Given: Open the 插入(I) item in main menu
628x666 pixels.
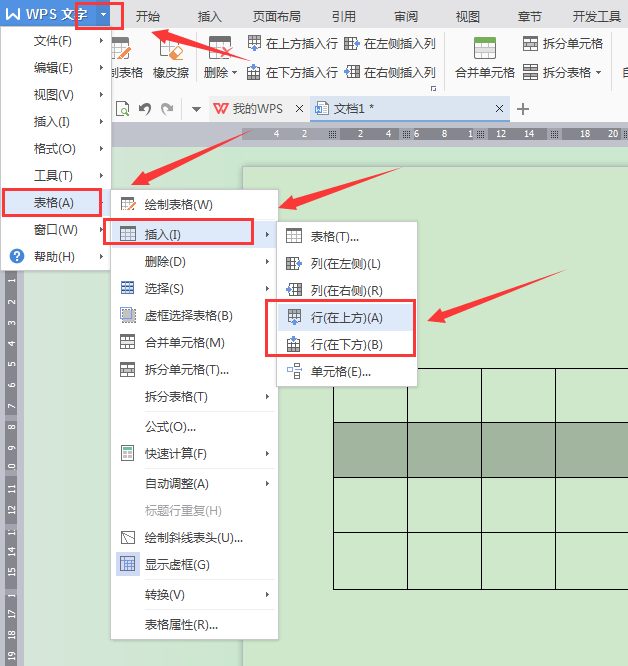Looking at the screenshot, I should [55, 122].
